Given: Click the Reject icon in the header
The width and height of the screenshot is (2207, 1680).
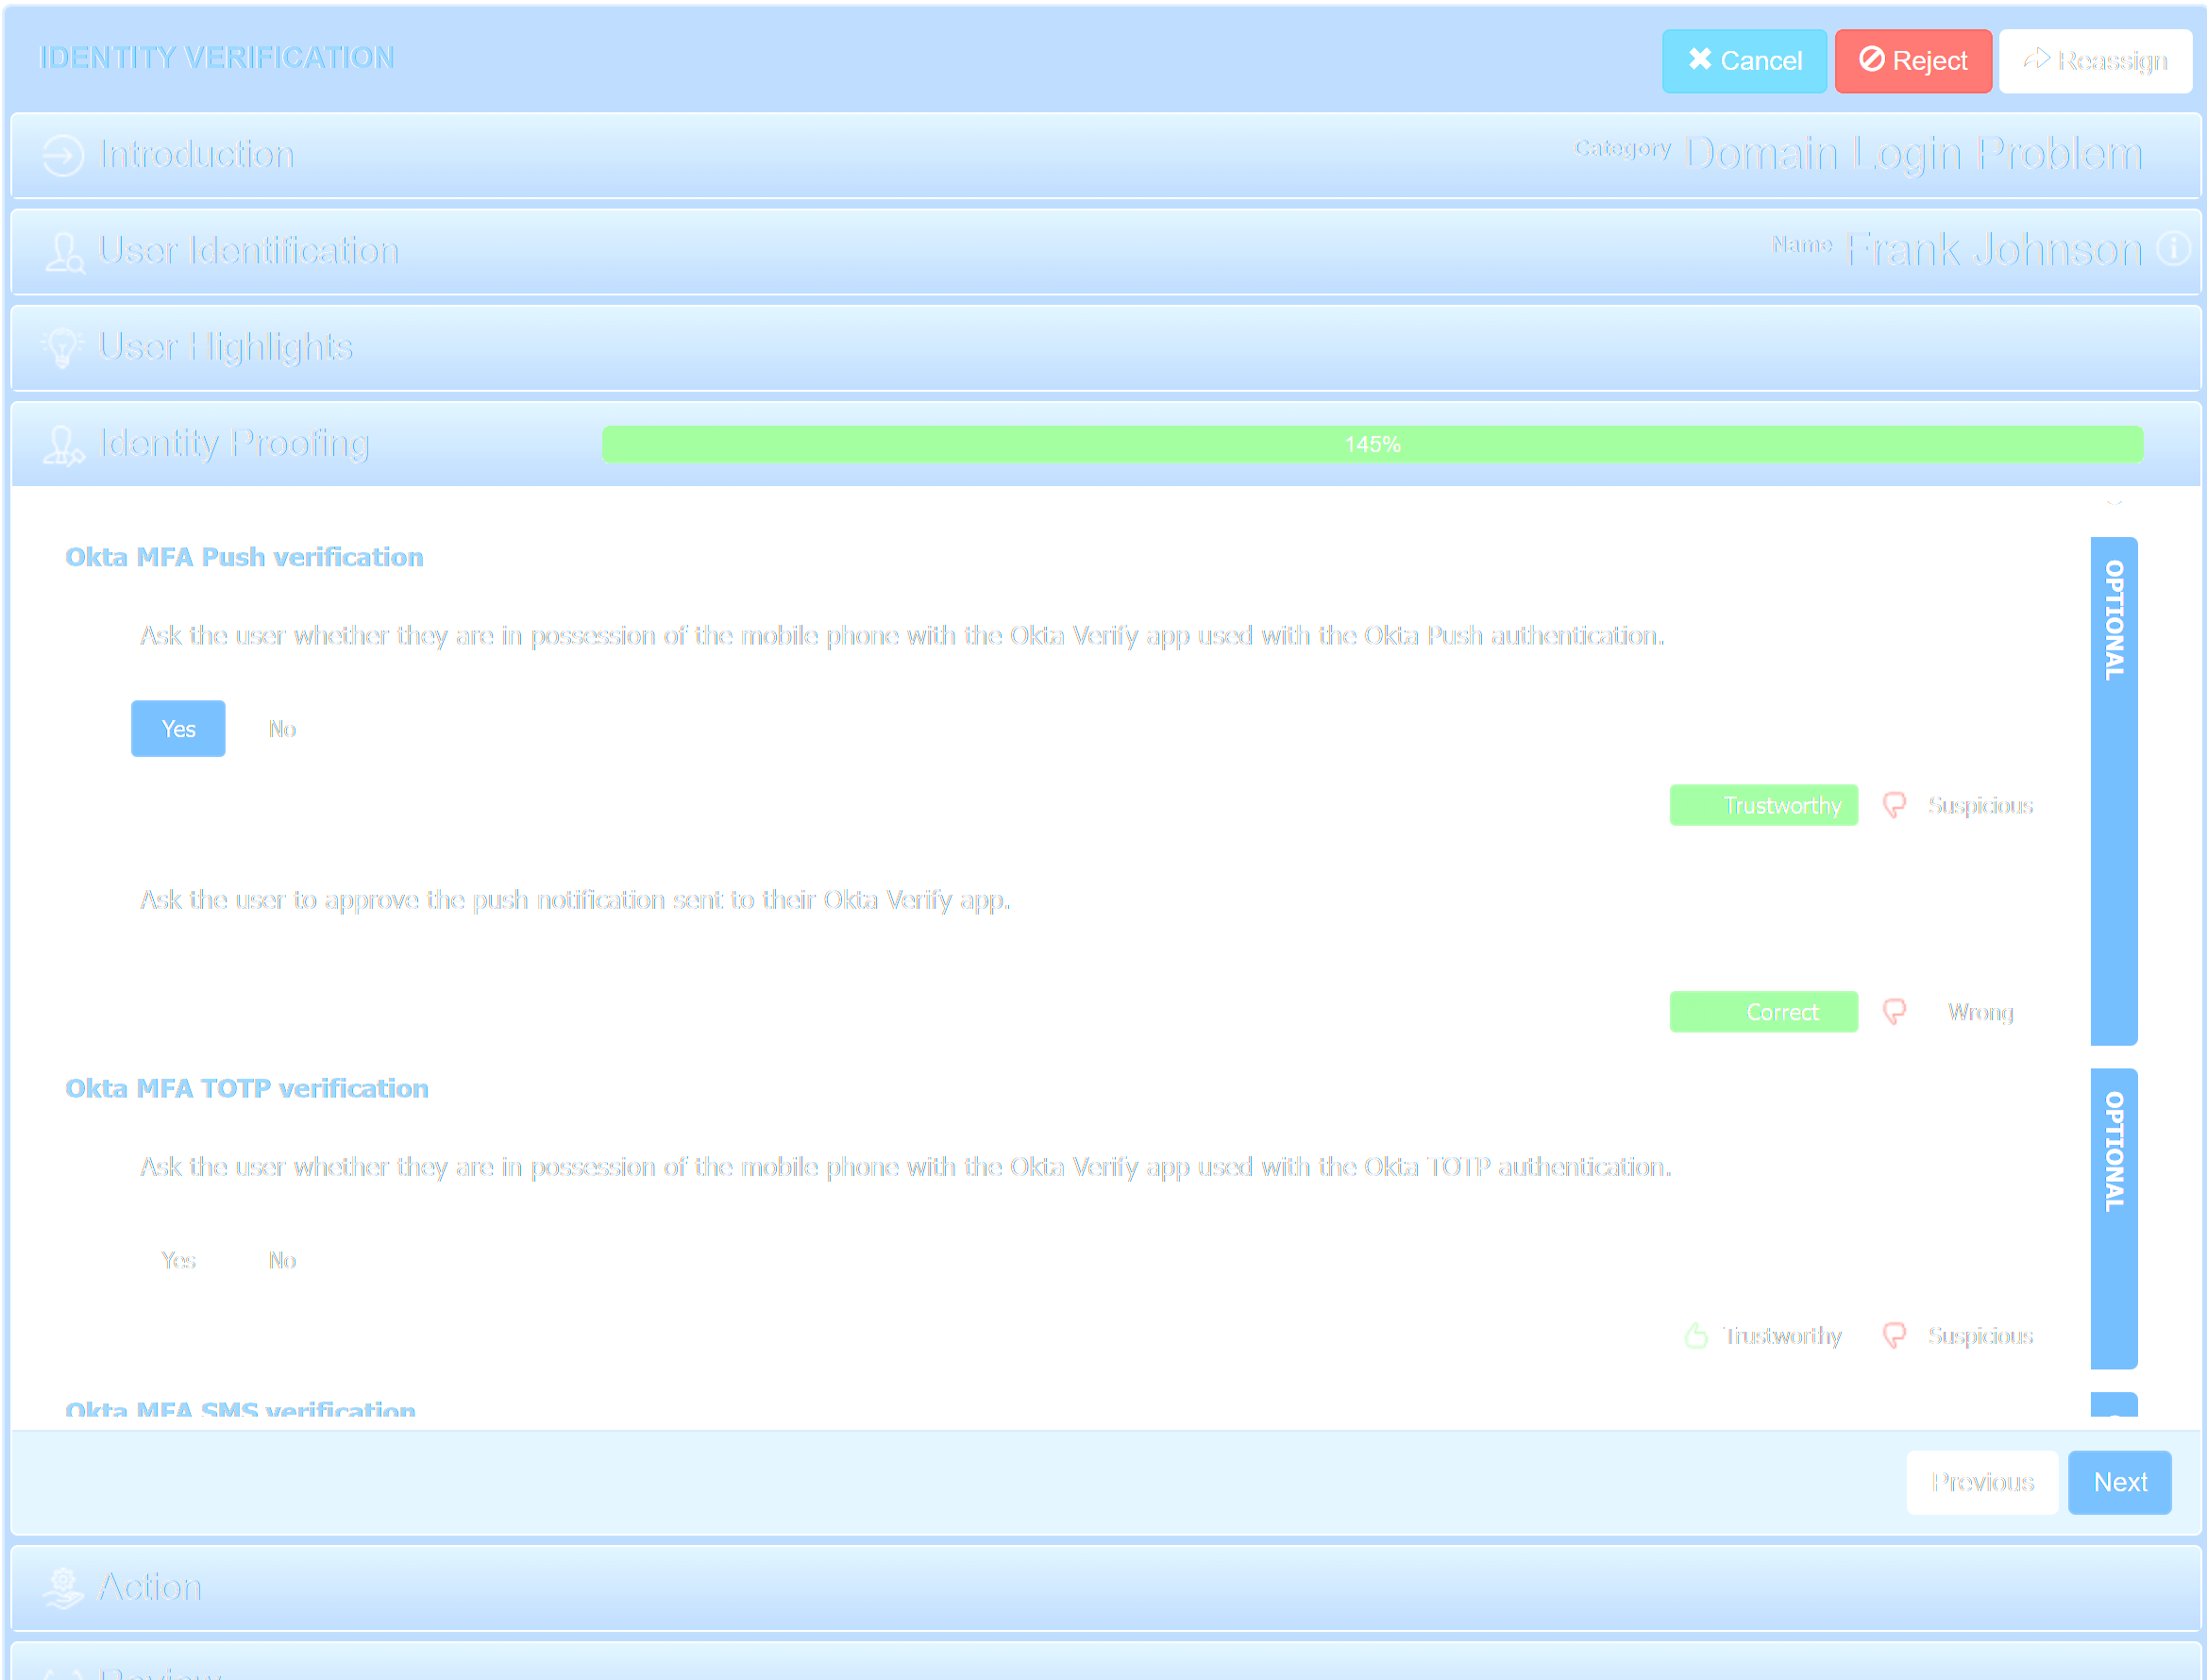Looking at the screenshot, I should (1871, 60).
